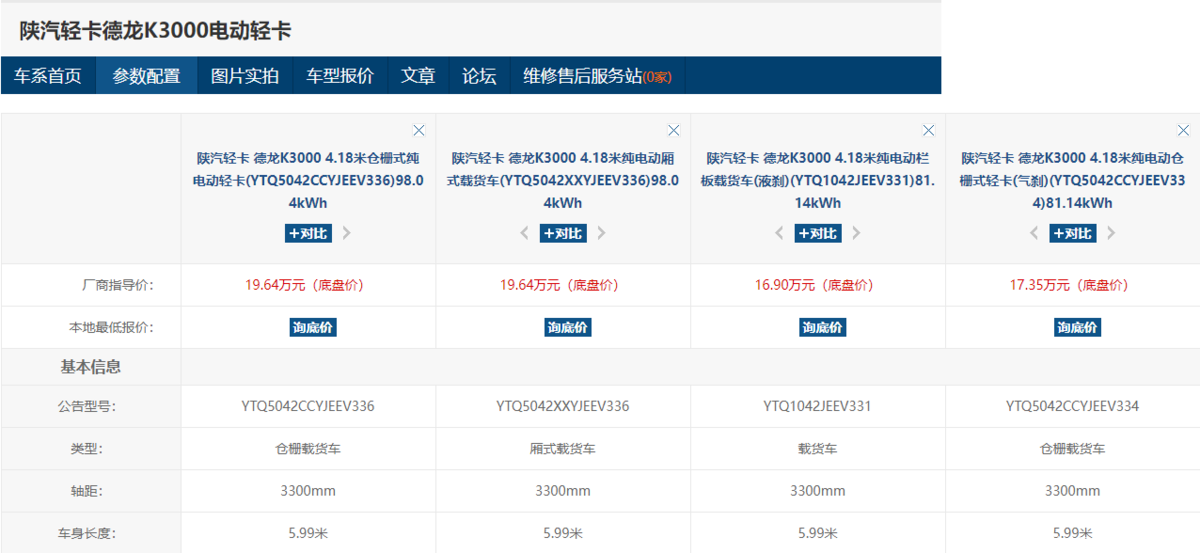Go to the 文章 tab
Screen dimensions: 1200x553
coord(418,76)
